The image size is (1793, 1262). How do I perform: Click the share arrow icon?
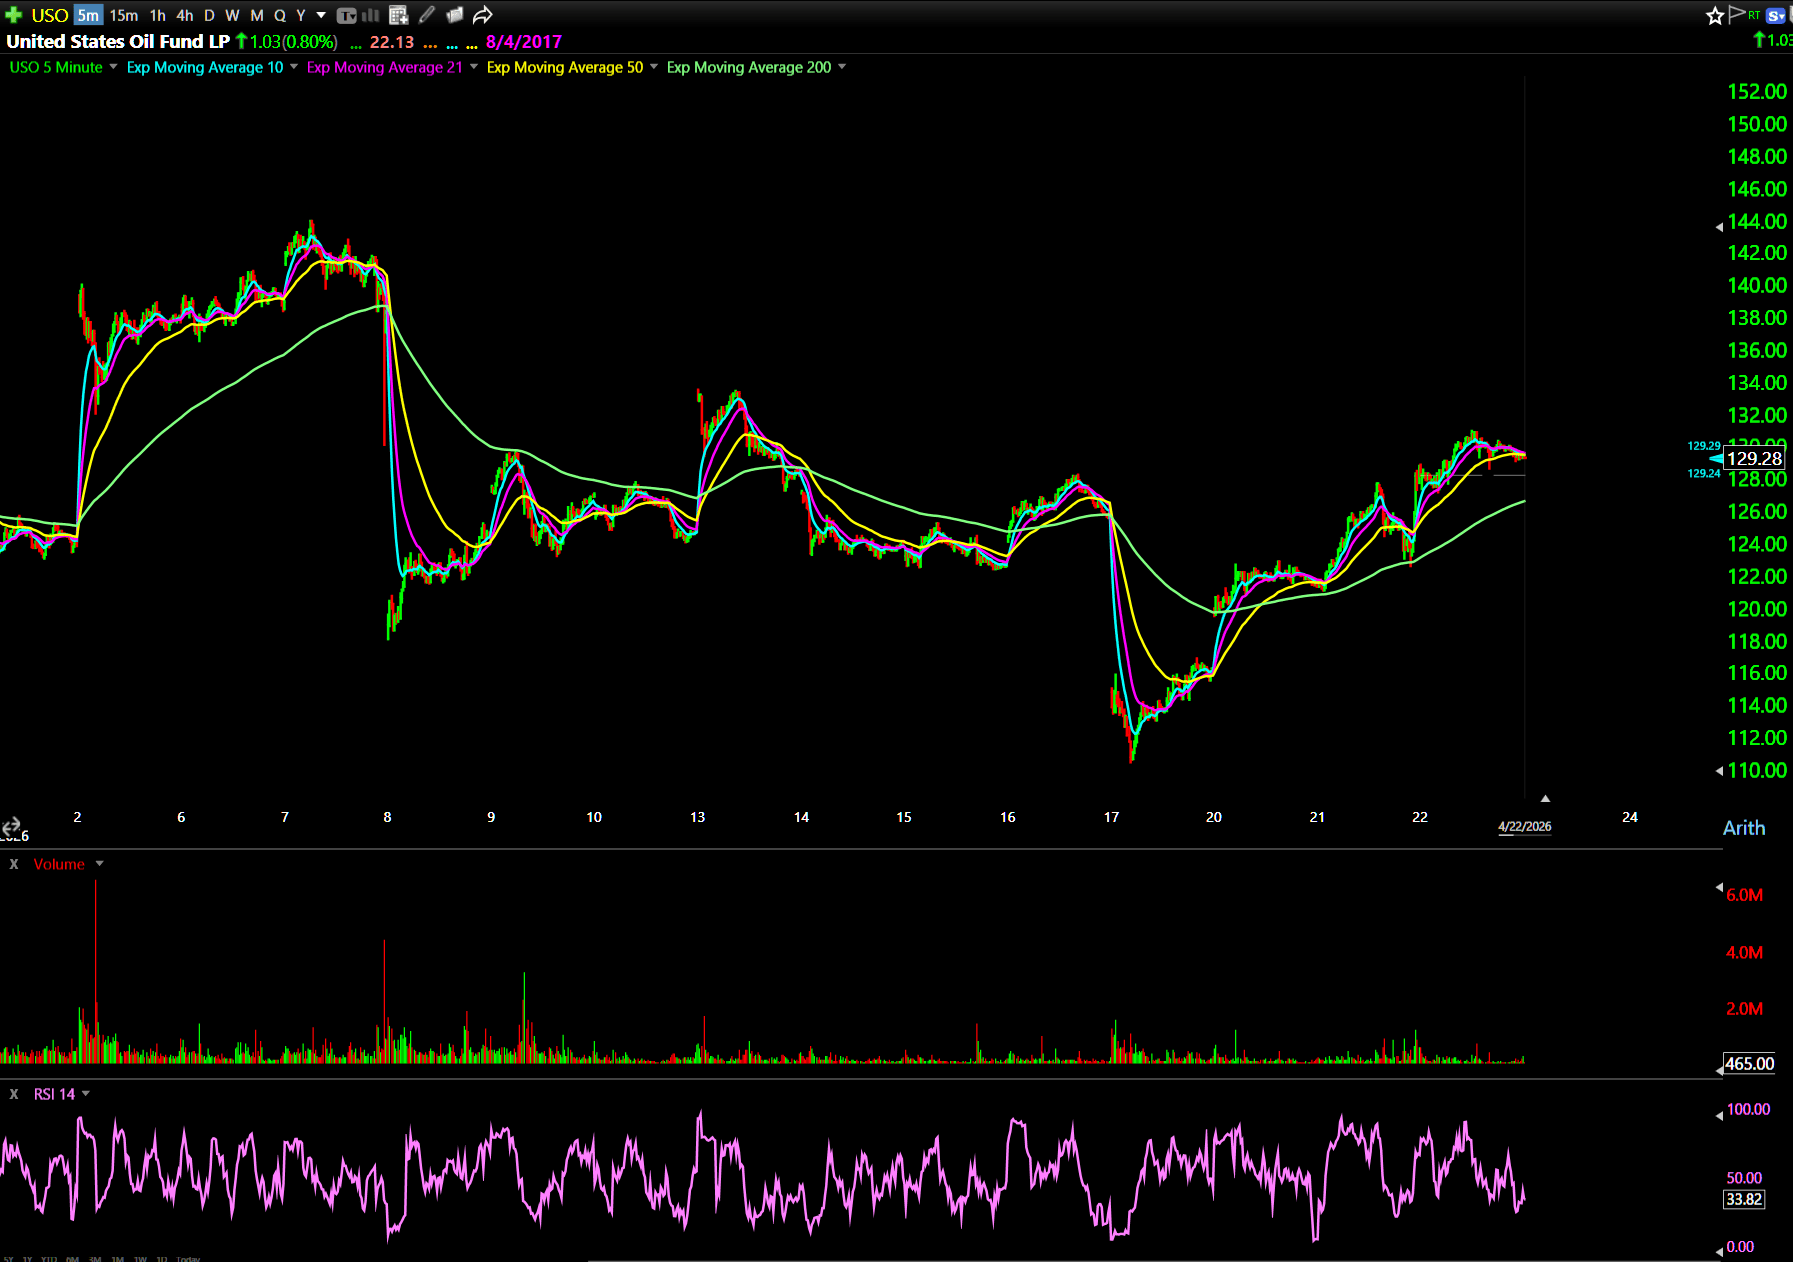coord(483,15)
